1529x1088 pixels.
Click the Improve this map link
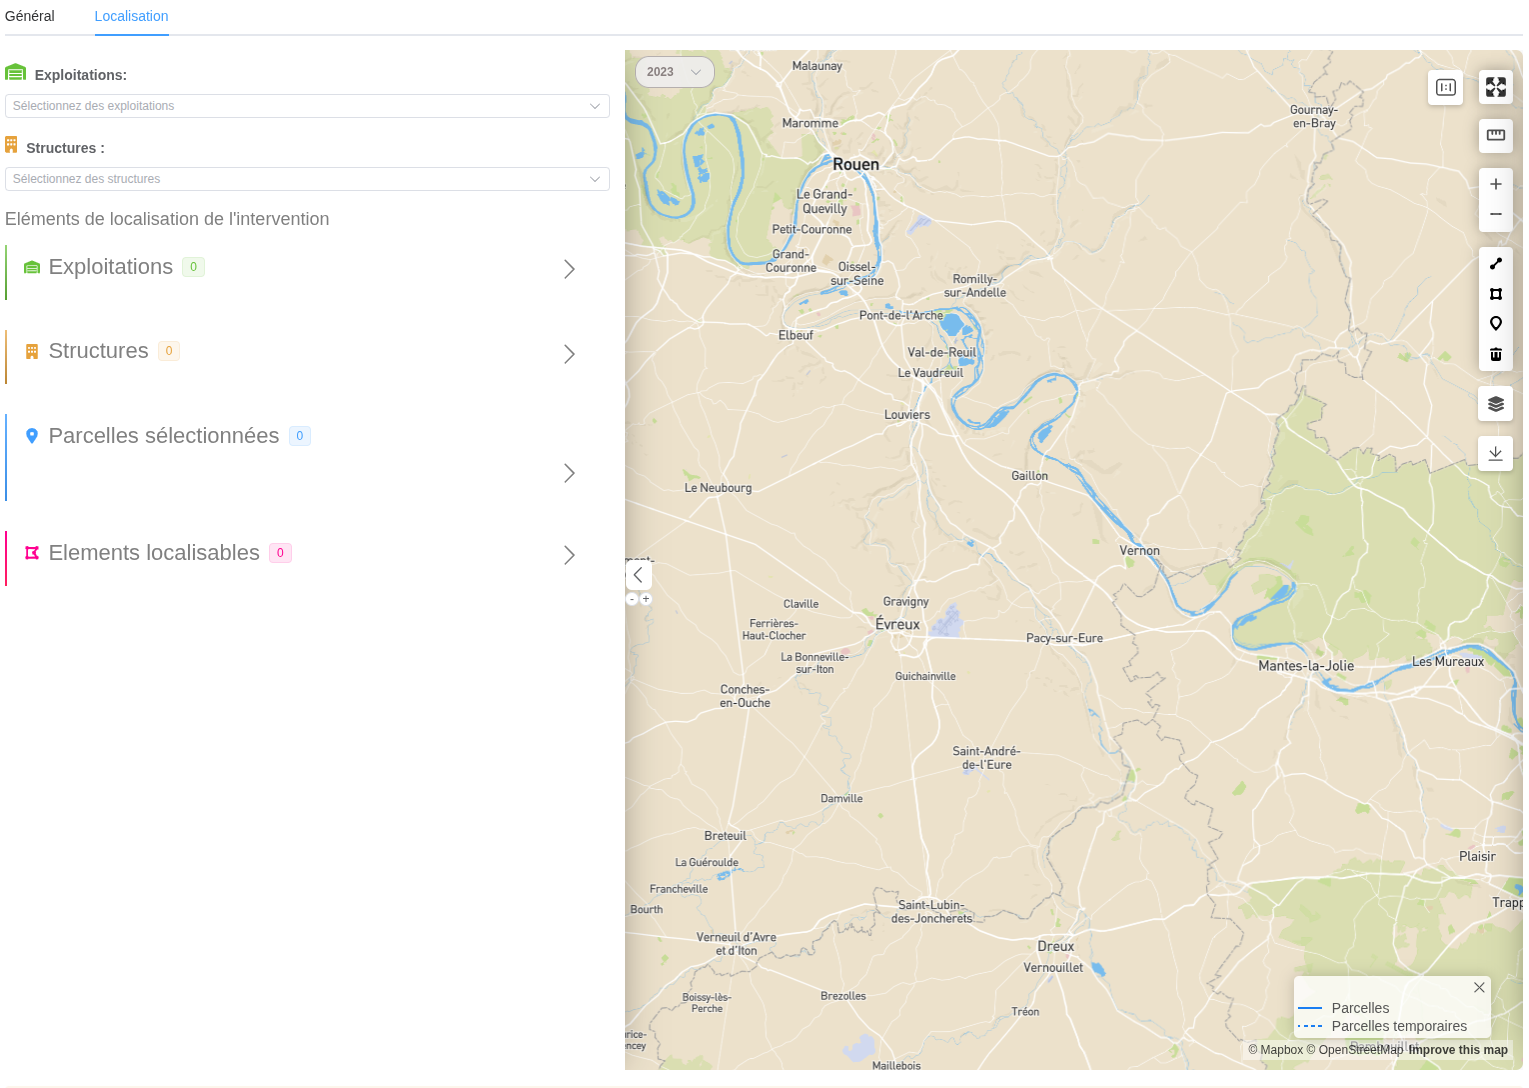tap(1458, 1050)
